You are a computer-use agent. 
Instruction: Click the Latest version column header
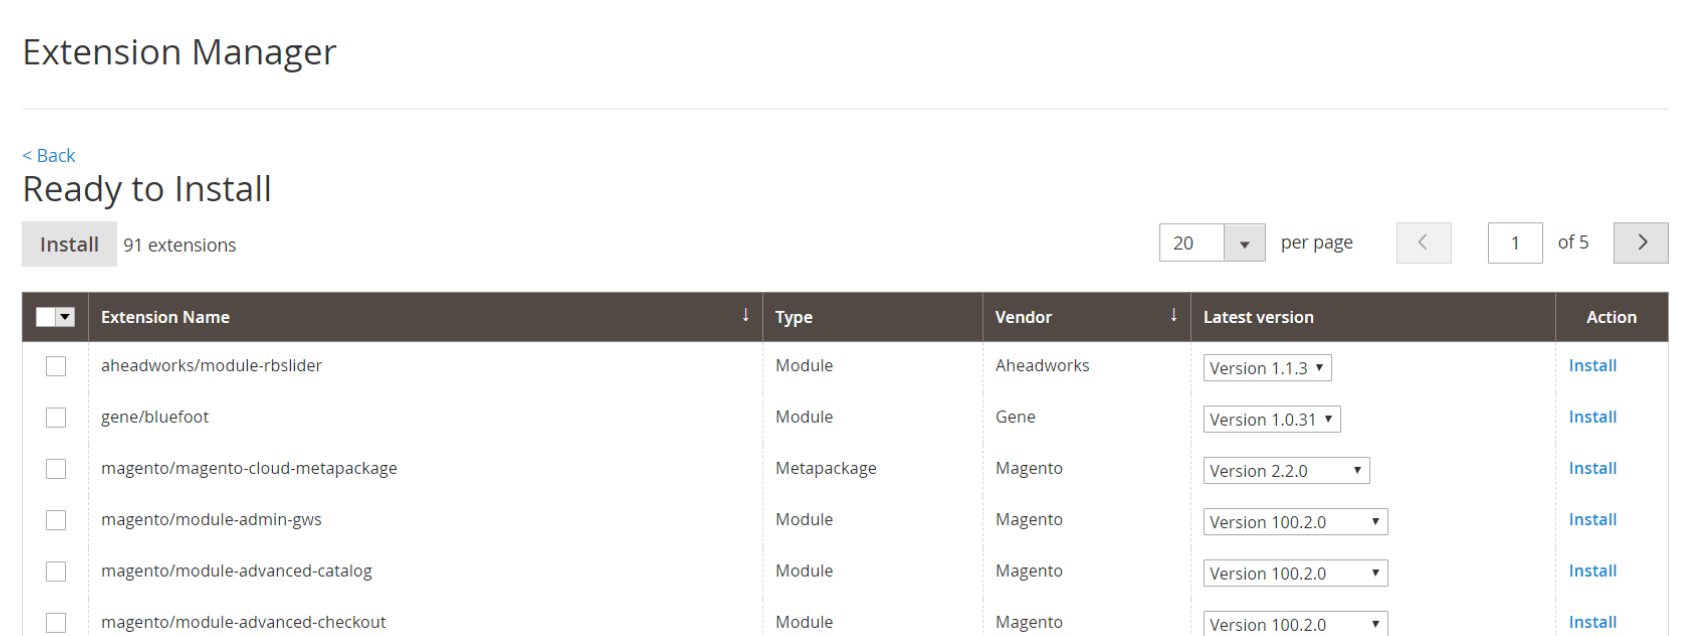pos(1258,317)
